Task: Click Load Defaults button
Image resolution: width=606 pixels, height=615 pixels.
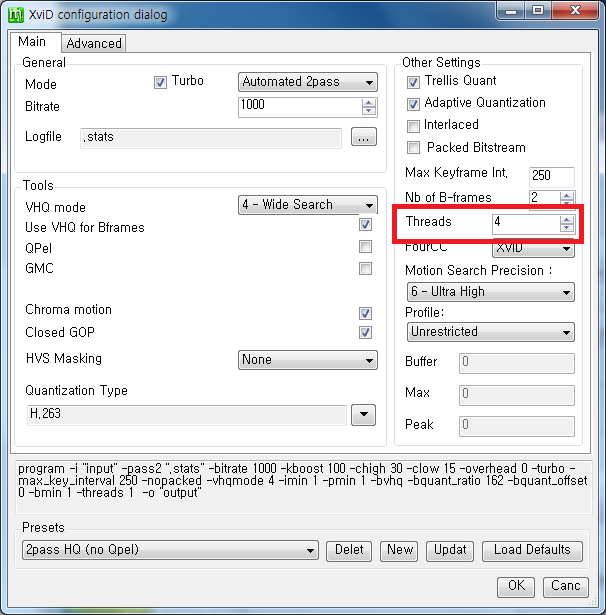Action: coord(532,551)
